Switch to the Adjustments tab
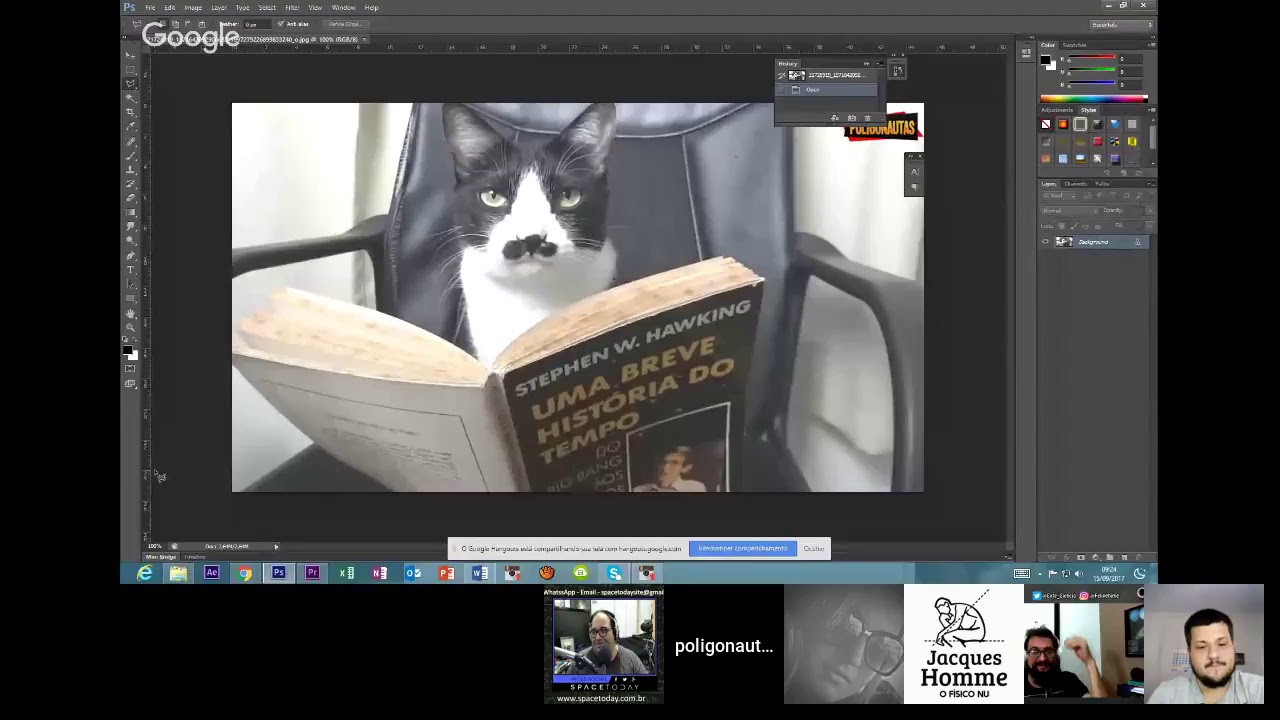1280x720 pixels. point(1057,110)
